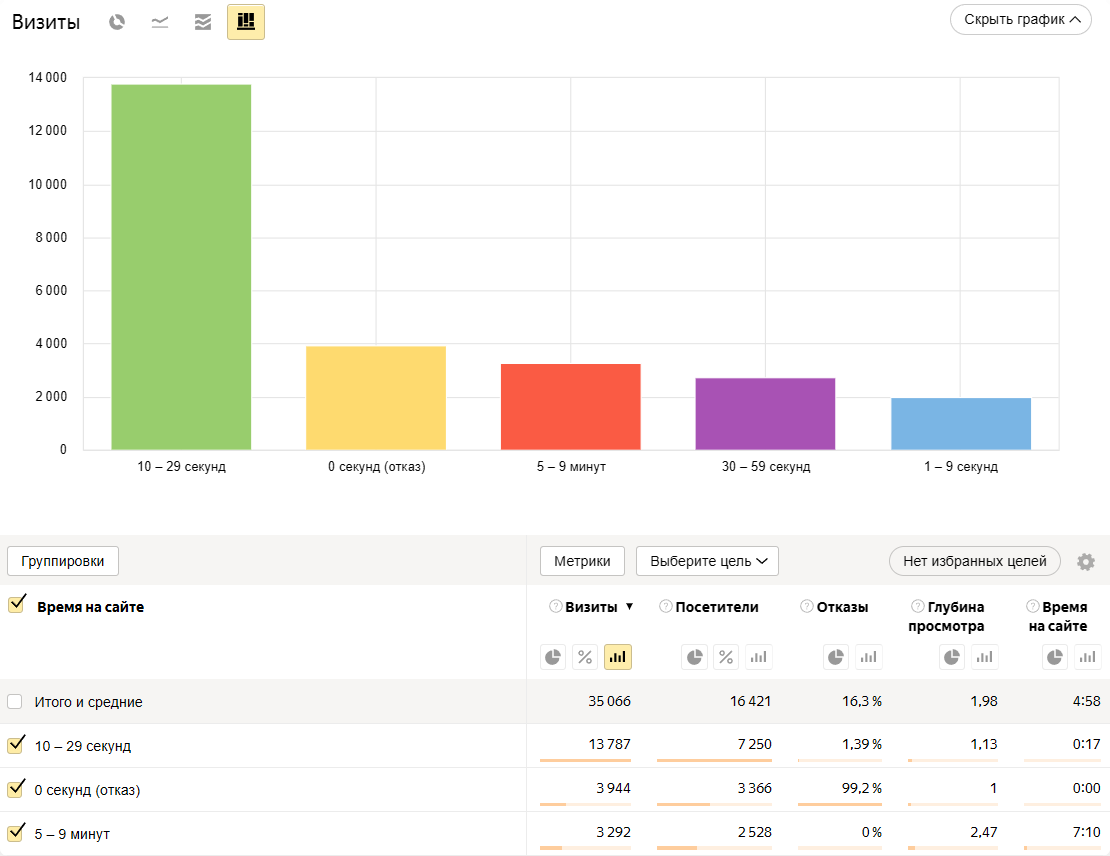Click percent icon under Посетители column
Viewport: 1110px width, 856px height.
tap(726, 657)
